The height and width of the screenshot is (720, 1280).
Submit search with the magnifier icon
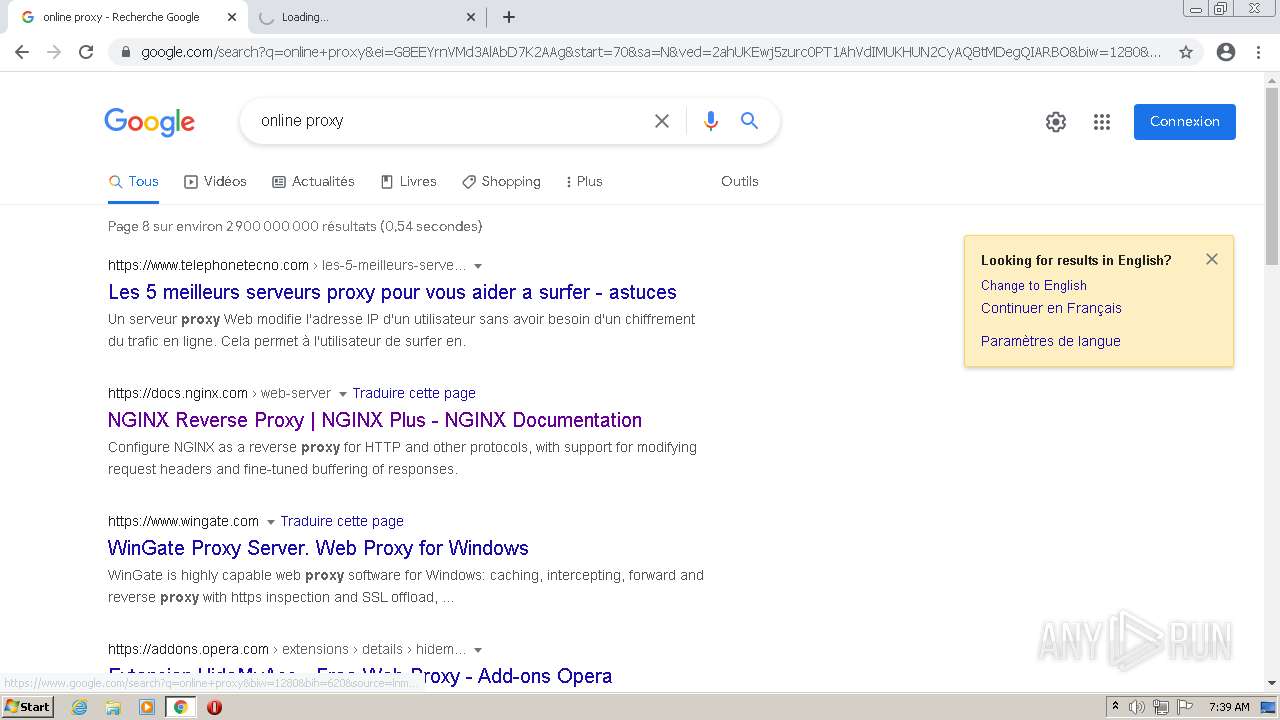point(749,121)
